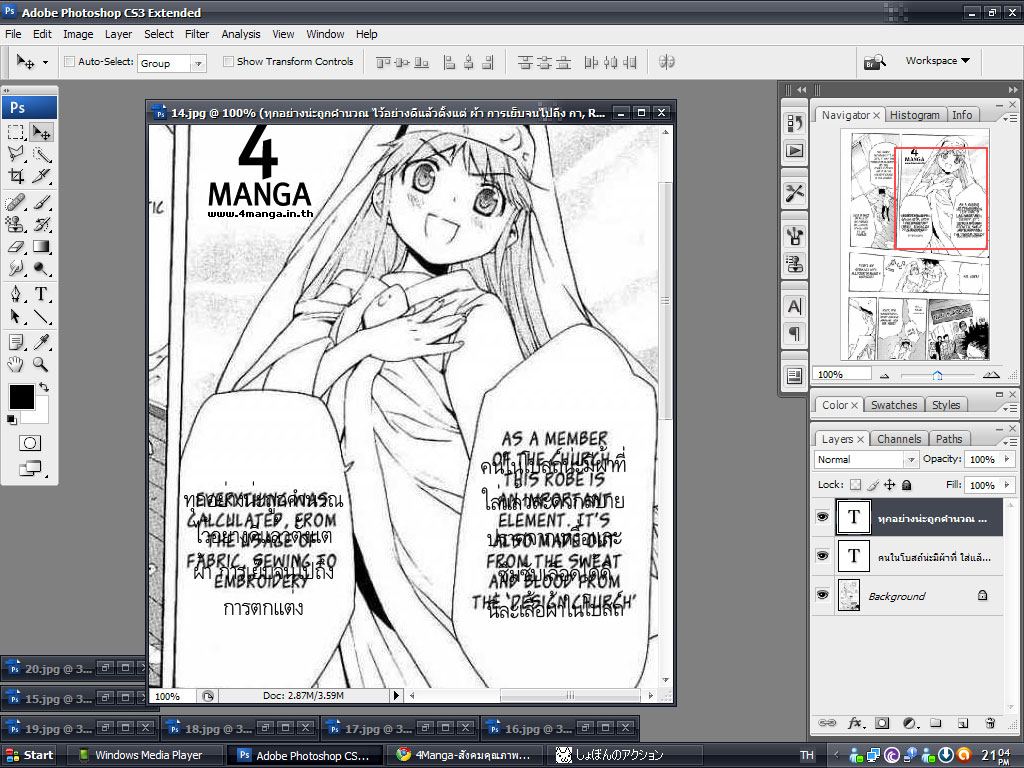Select the Path Selection tool
The image size is (1024, 768).
(16, 317)
